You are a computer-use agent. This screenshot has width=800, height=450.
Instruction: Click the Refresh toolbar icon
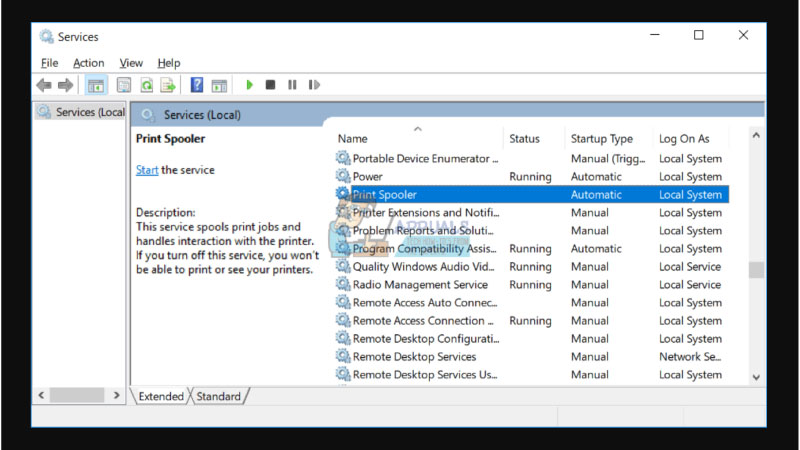pos(146,86)
